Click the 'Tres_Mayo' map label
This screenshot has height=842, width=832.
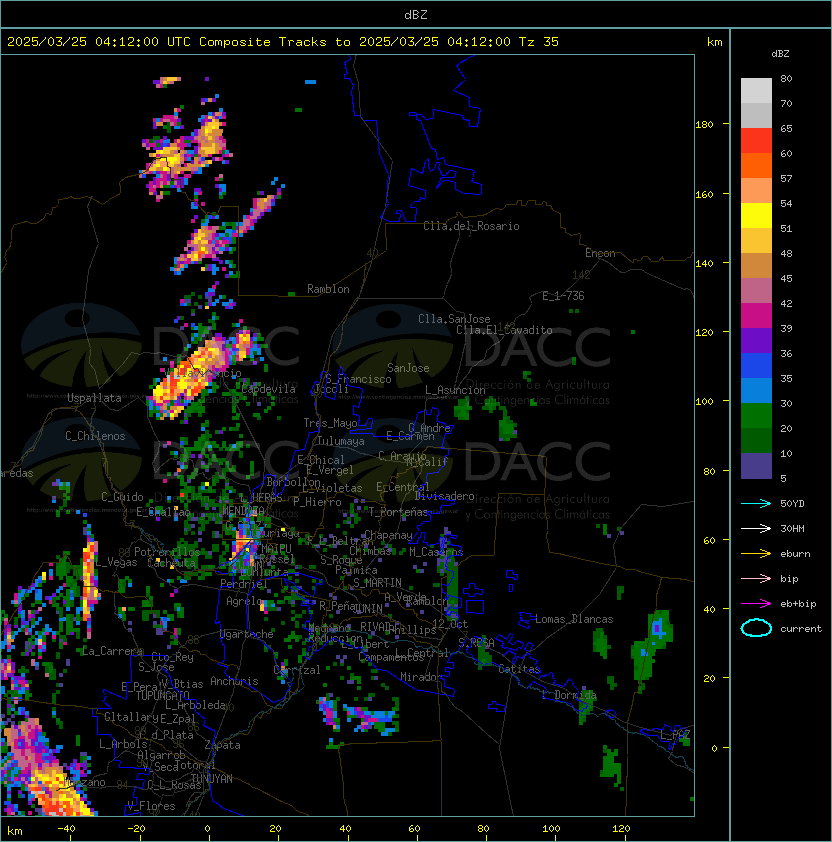(330, 423)
